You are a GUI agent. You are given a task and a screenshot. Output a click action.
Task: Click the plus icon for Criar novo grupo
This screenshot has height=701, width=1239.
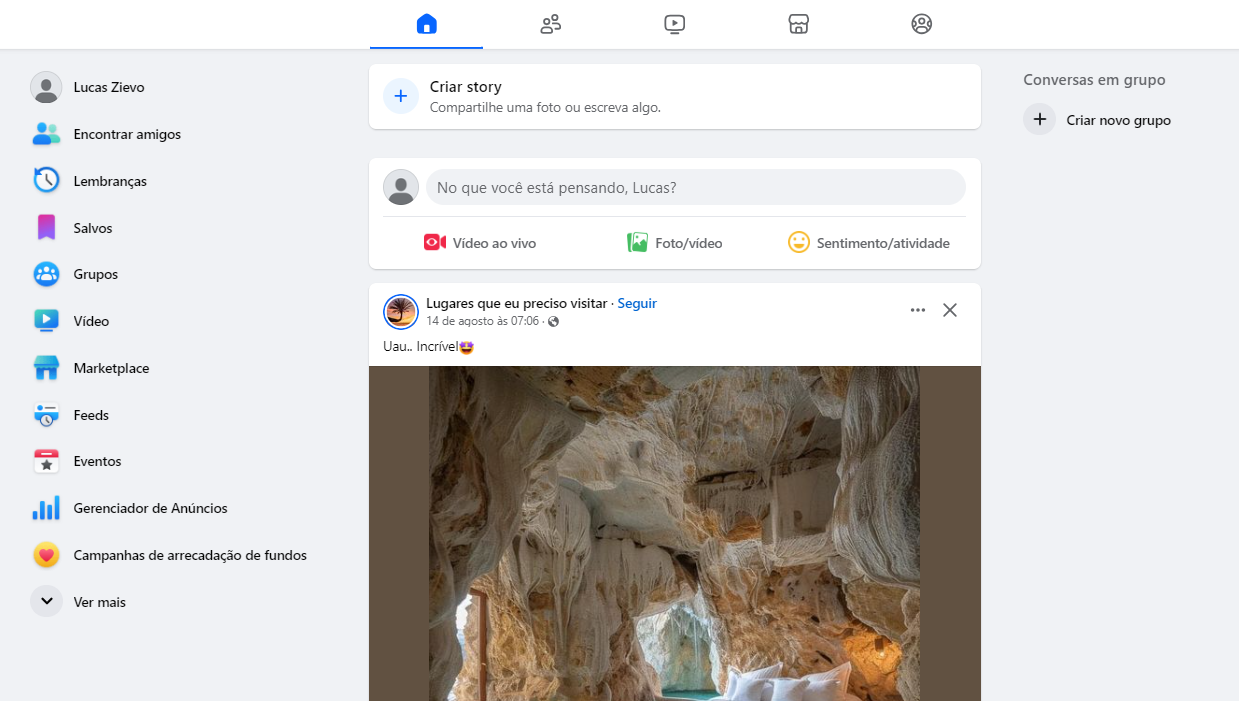(x=1040, y=119)
